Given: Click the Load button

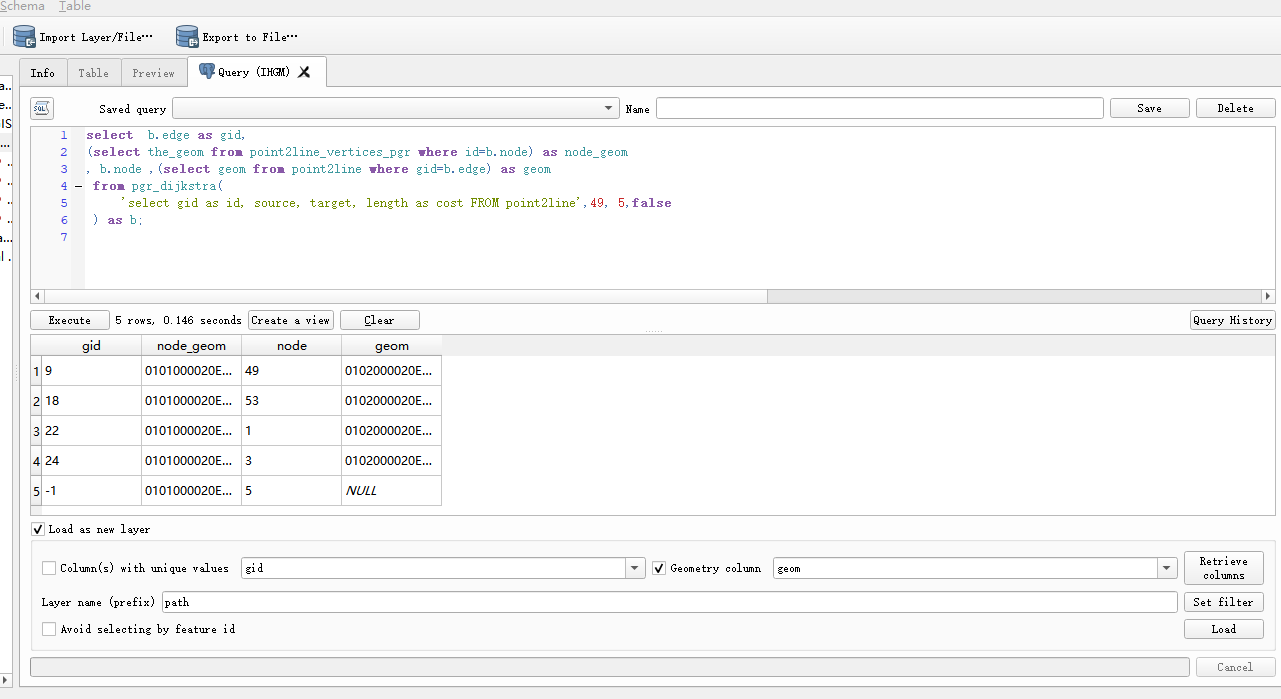Looking at the screenshot, I should (1224, 629).
